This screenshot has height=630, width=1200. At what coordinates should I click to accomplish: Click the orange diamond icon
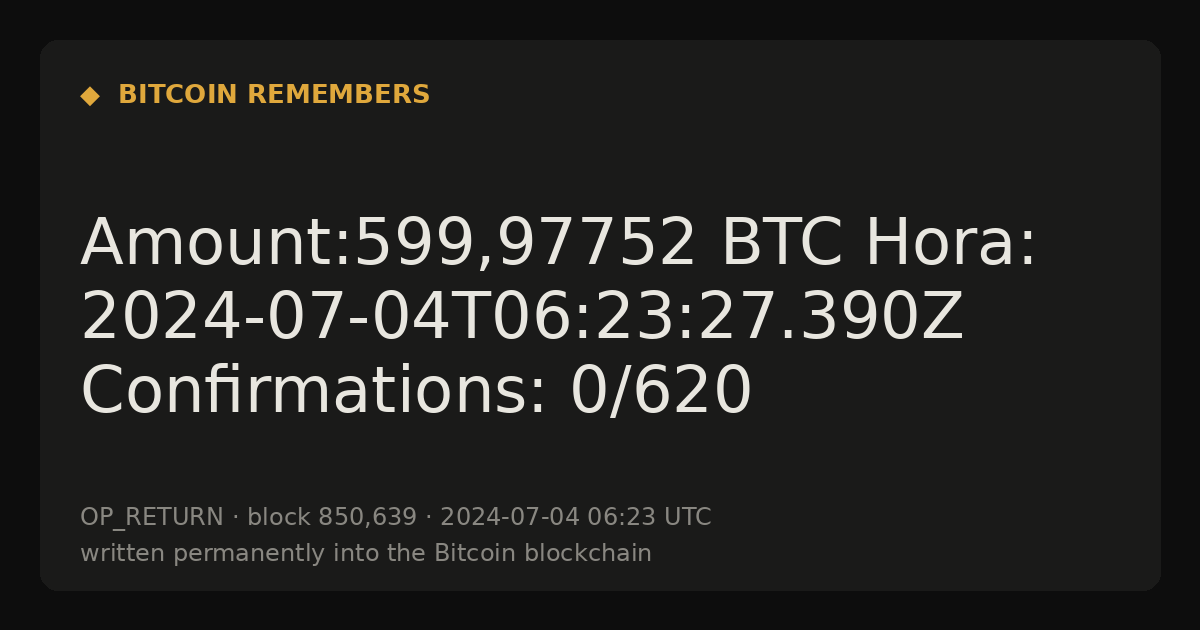90,96
